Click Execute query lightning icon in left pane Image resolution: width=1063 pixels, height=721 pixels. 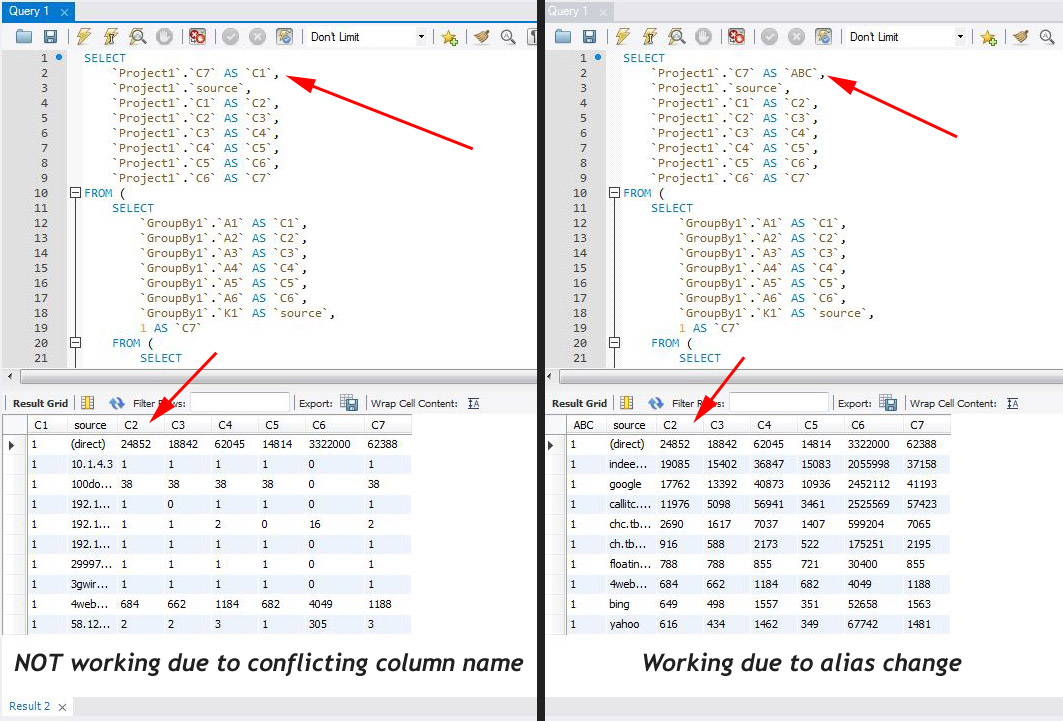[x=84, y=37]
